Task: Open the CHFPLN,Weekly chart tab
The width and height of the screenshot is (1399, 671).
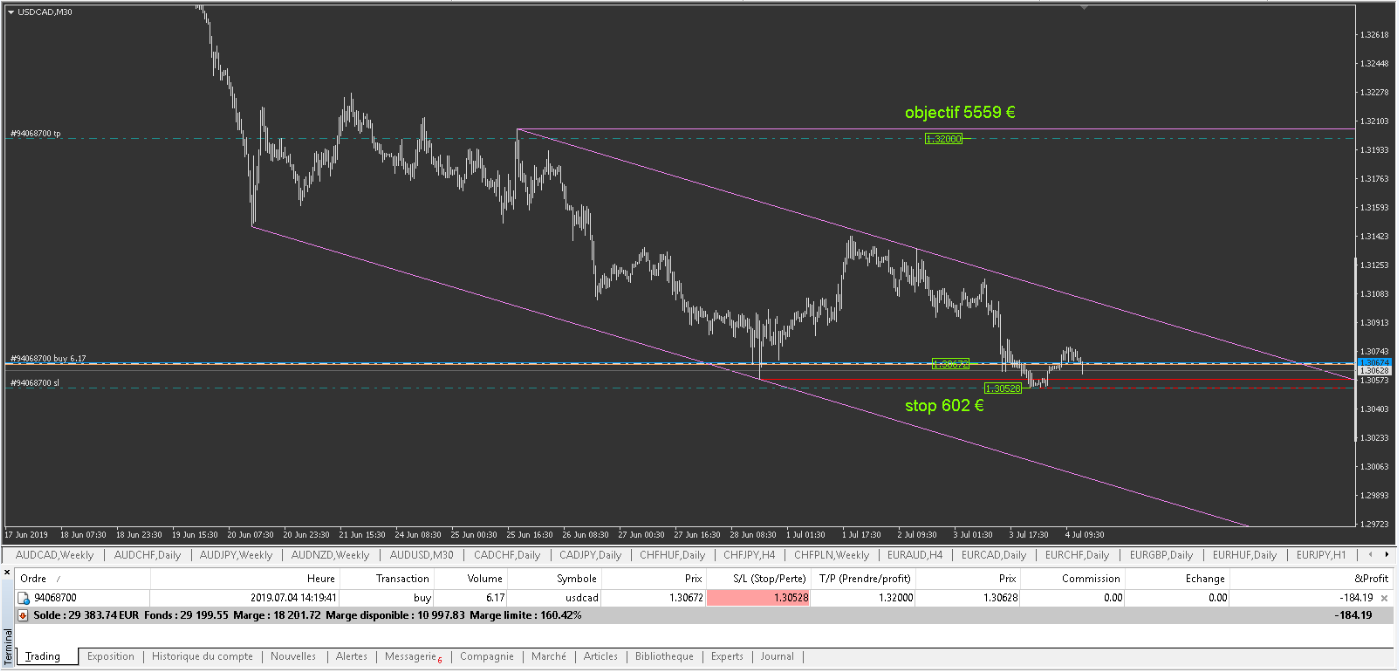Action: pos(832,554)
